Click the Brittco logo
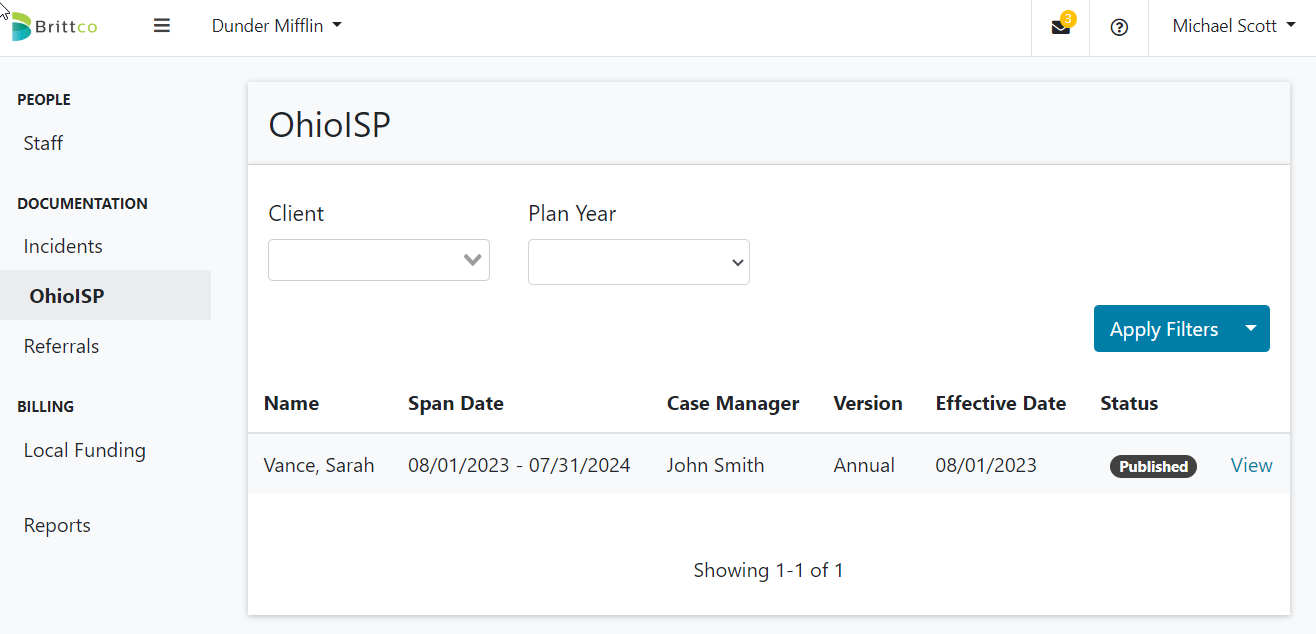The image size is (1316, 634). tap(54, 26)
